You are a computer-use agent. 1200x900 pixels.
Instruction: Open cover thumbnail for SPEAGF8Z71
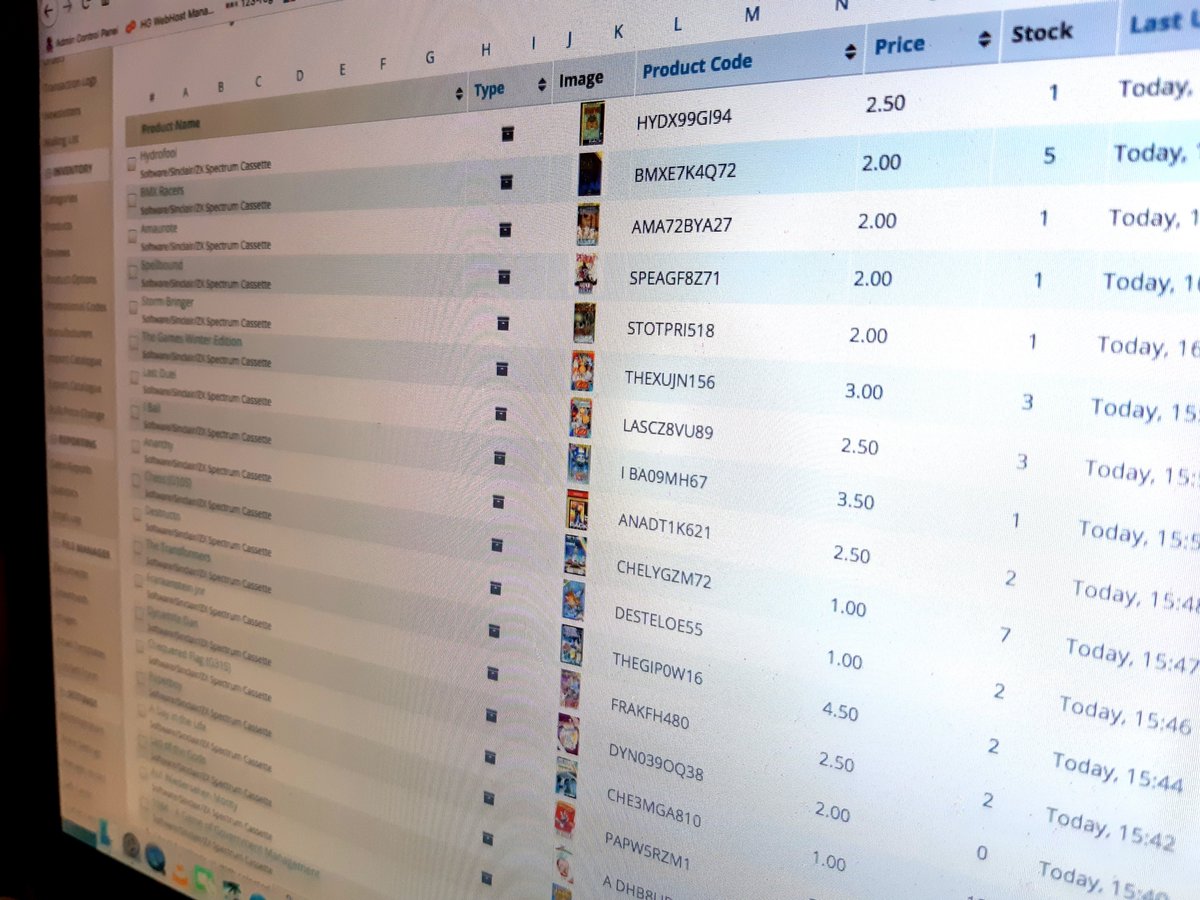point(586,273)
